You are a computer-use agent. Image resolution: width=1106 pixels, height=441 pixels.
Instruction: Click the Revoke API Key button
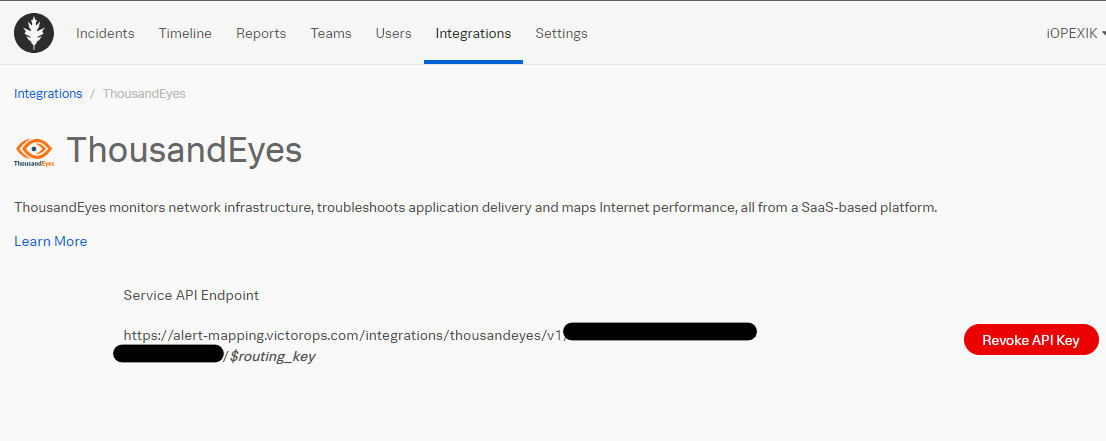pos(1031,339)
